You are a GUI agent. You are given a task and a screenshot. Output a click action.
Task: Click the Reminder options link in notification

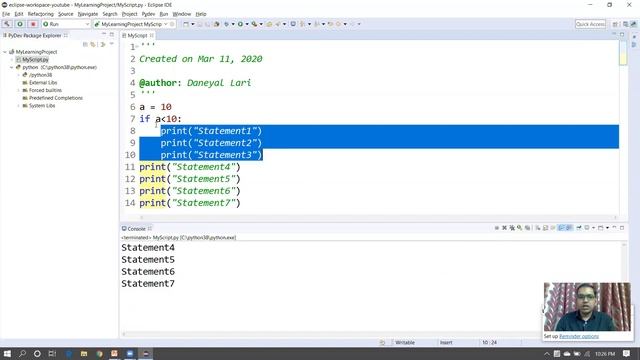coord(579,336)
